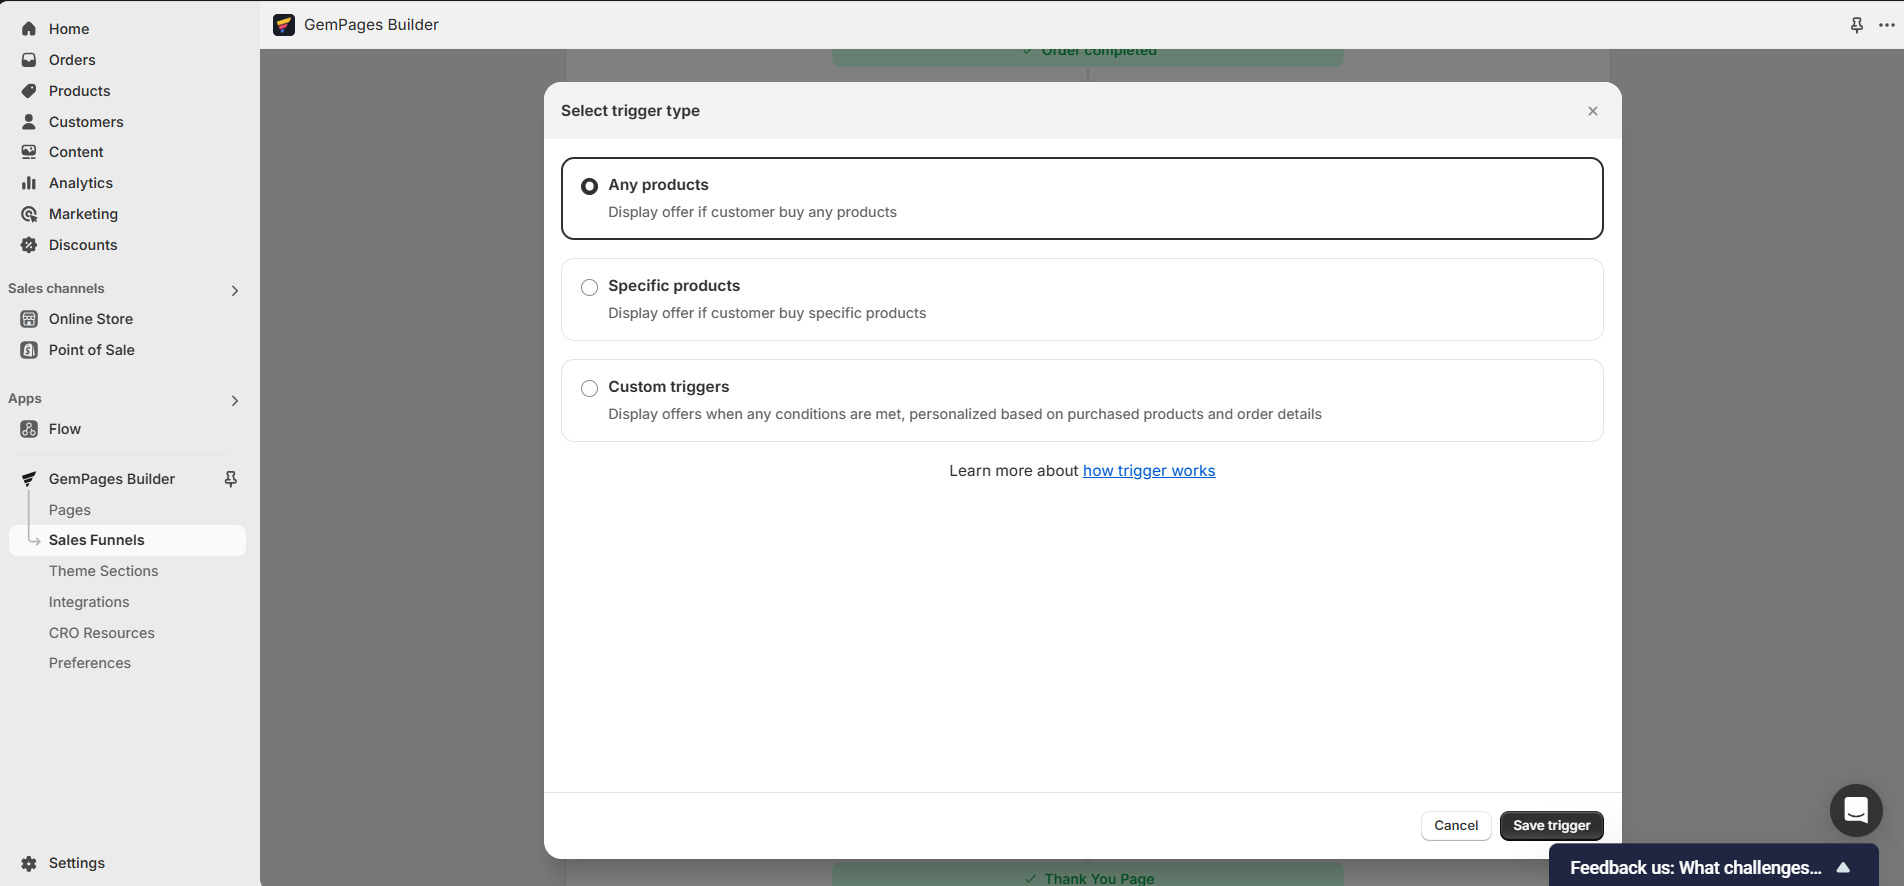Open the how trigger works link
The height and width of the screenshot is (886, 1904).
tap(1148, 471)
